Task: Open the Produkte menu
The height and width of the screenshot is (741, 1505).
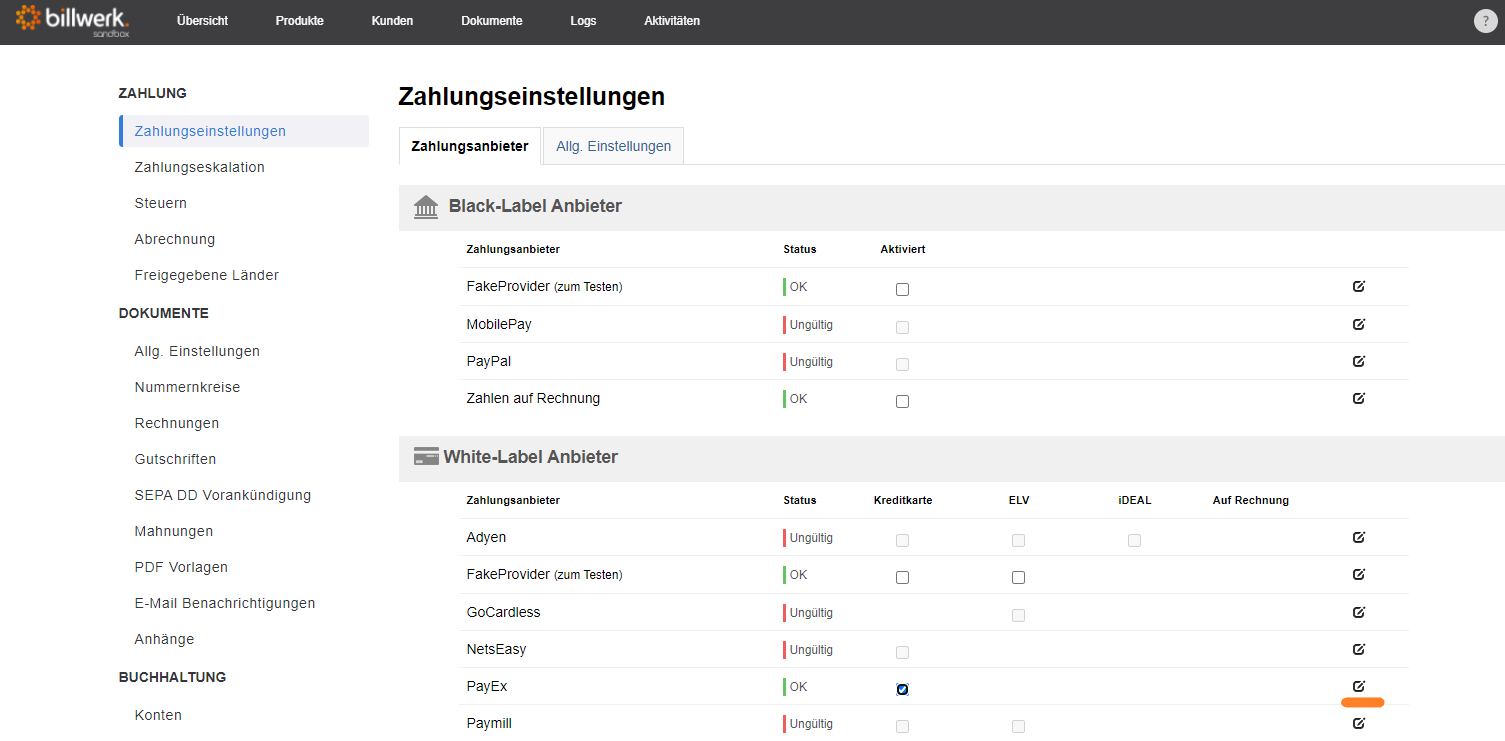Action: (299, 21)
